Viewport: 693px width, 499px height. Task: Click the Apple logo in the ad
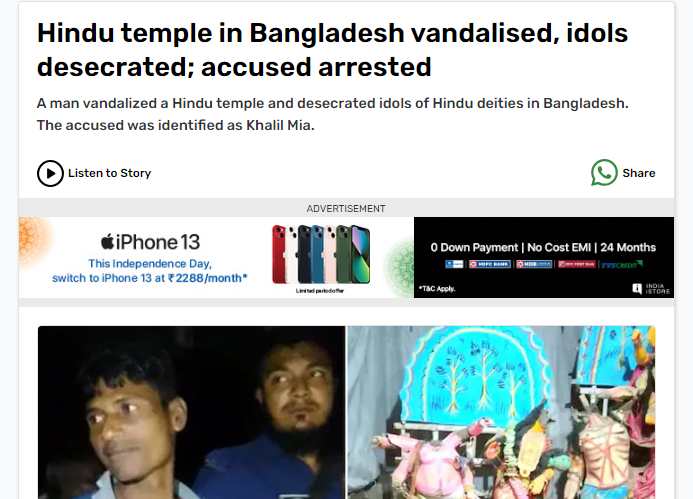(x=107, y=242)
